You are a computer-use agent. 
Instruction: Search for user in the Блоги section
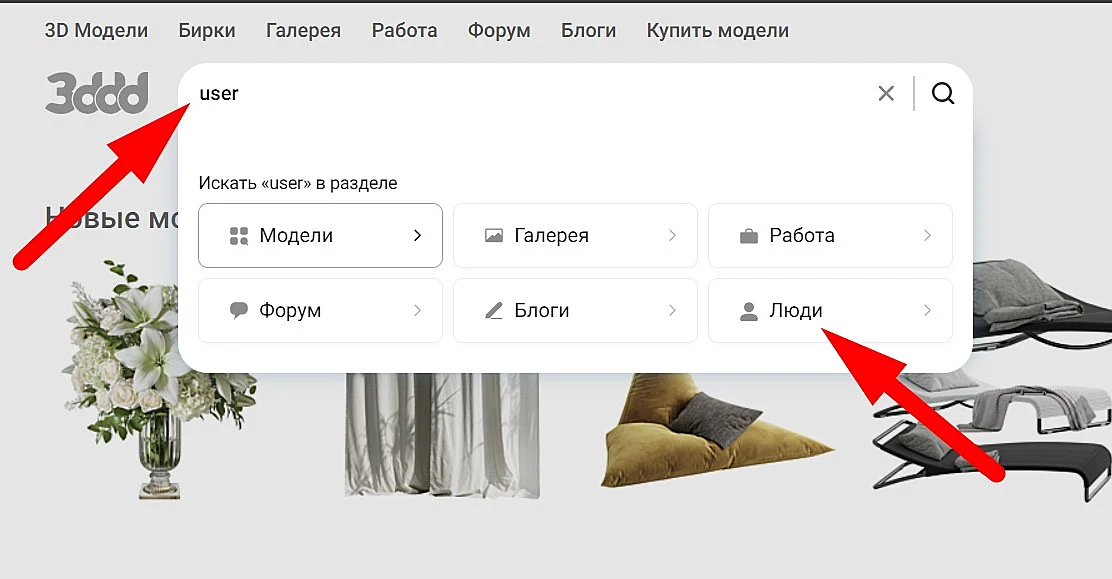coord(575,310)
